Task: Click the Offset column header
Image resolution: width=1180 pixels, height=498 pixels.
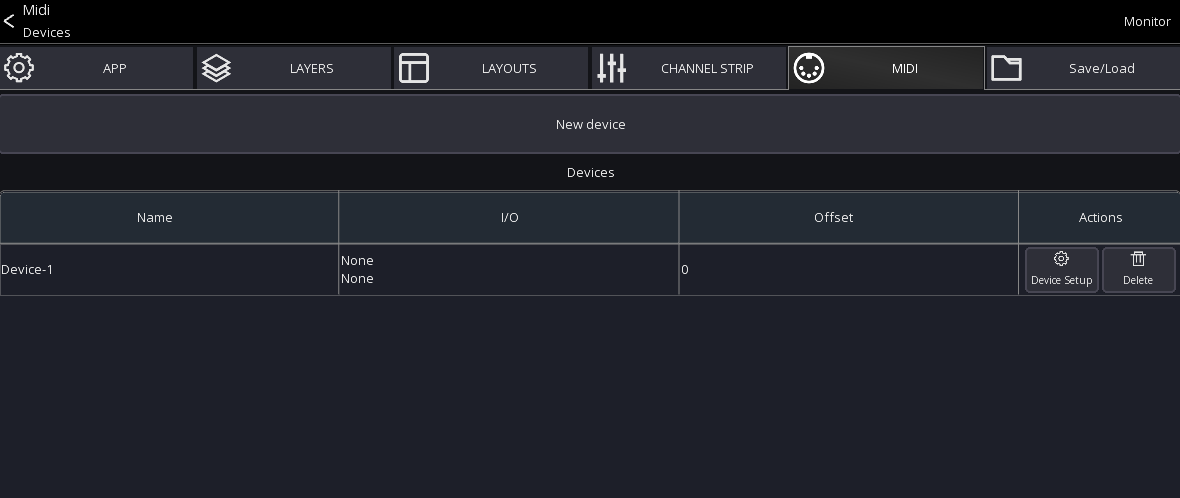Action: (833, 217)
